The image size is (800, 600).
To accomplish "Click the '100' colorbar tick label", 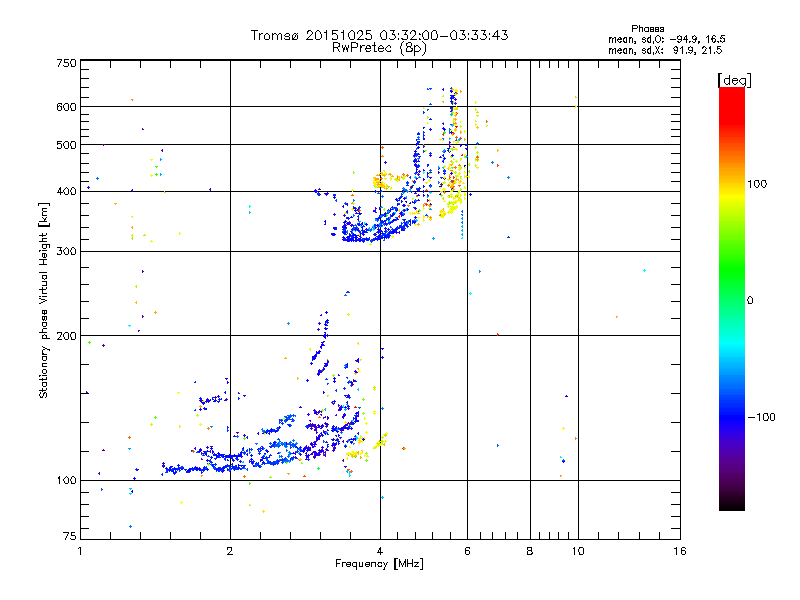I will (x=757, y=184).
